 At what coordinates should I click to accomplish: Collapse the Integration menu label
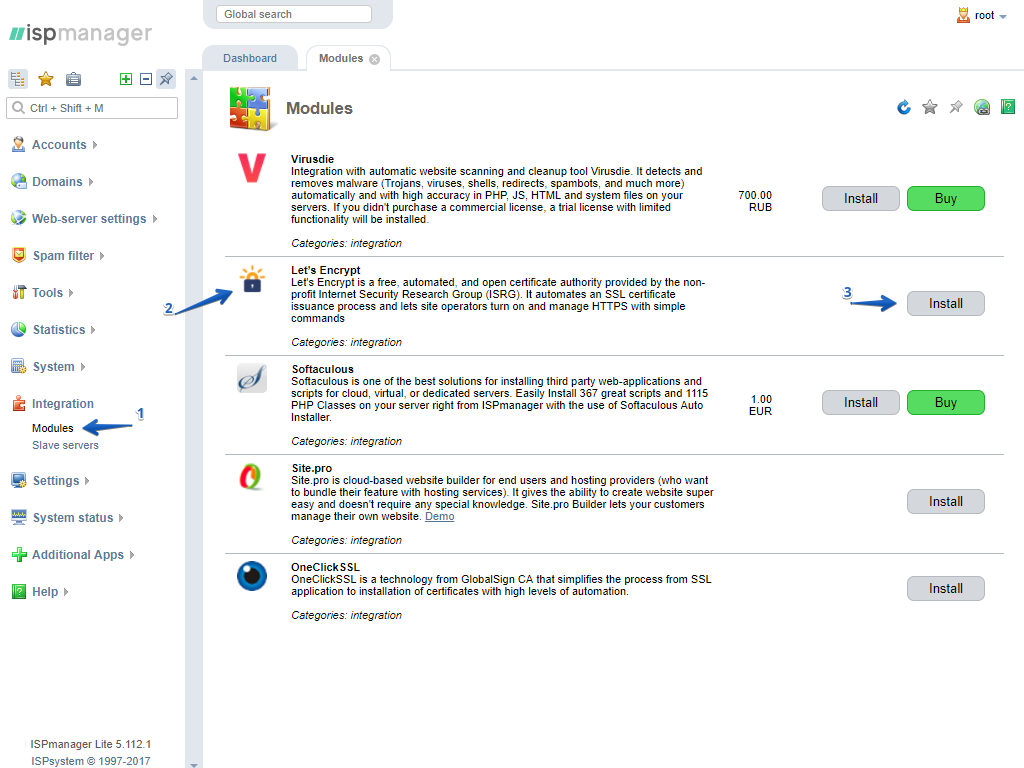63,404
